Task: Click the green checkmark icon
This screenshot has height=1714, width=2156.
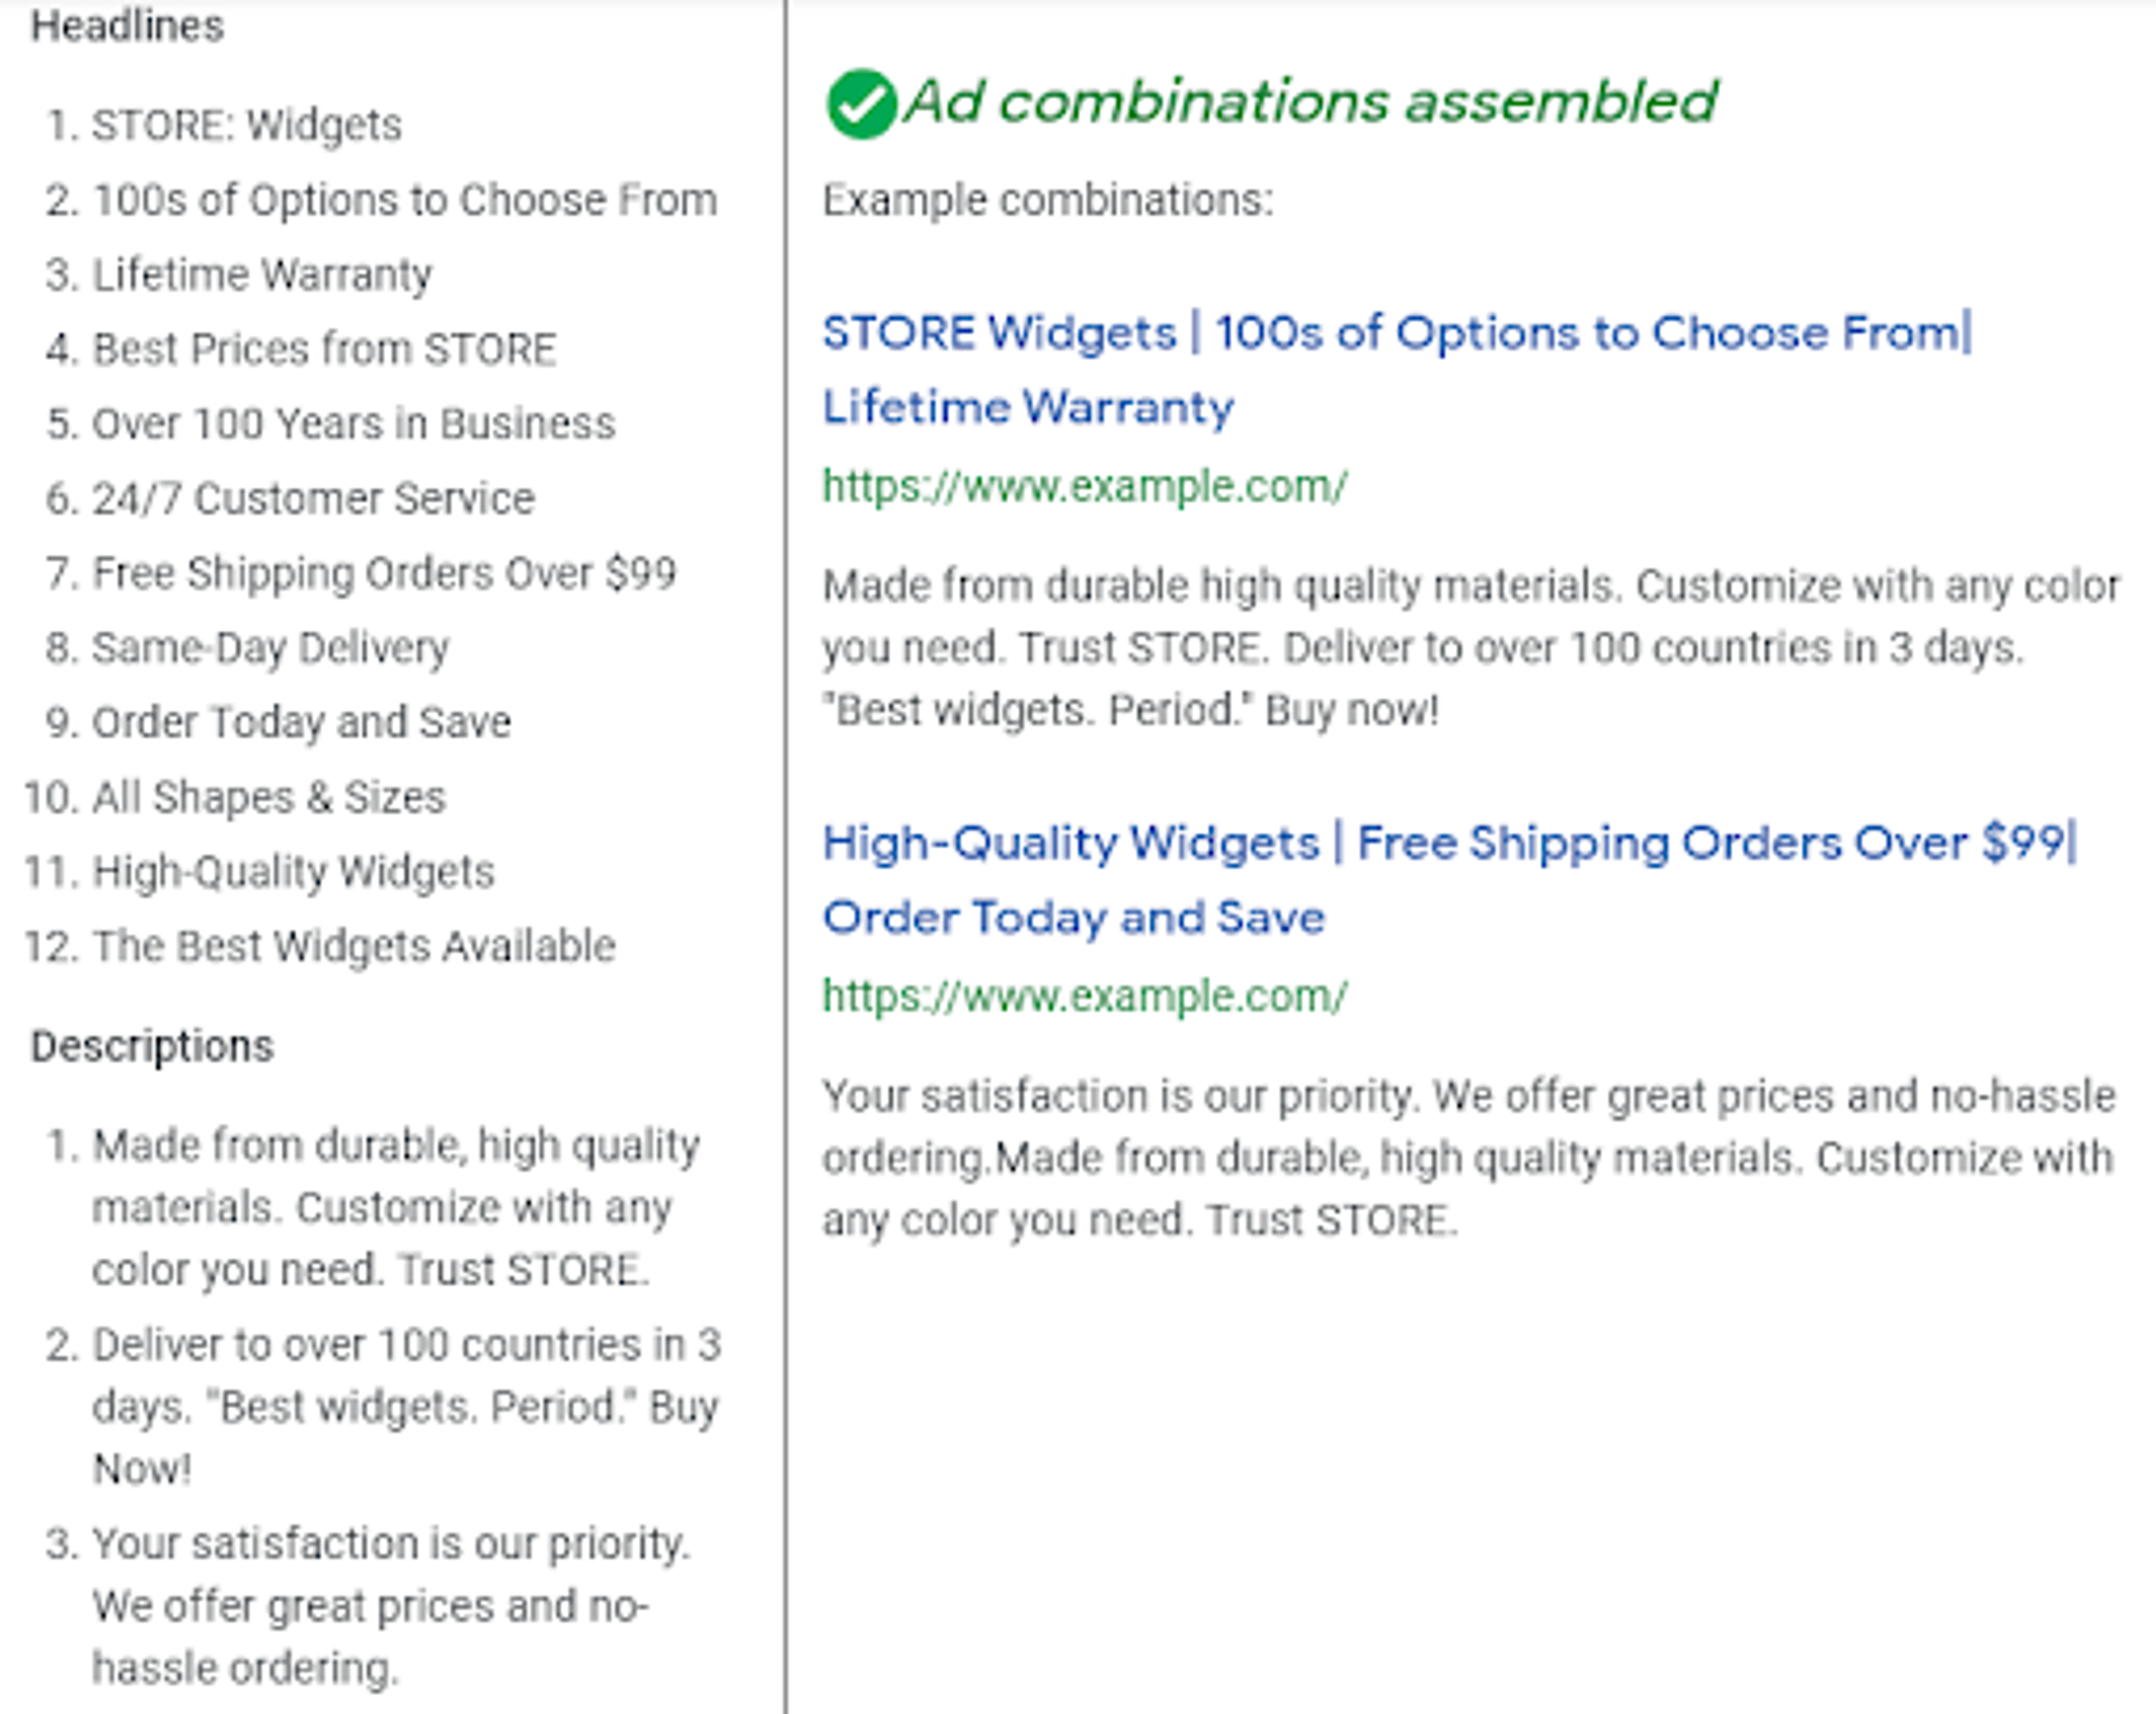Action: click(860, 104)
